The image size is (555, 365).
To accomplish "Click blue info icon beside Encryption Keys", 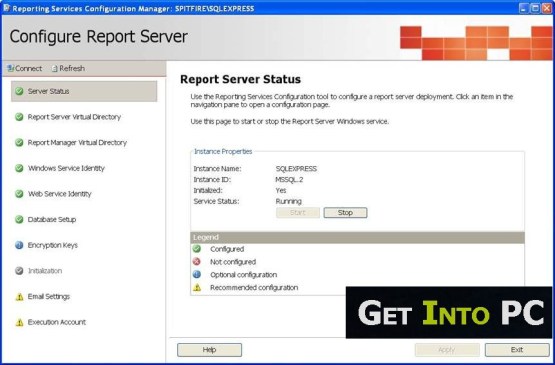I will tap(19, 245).
